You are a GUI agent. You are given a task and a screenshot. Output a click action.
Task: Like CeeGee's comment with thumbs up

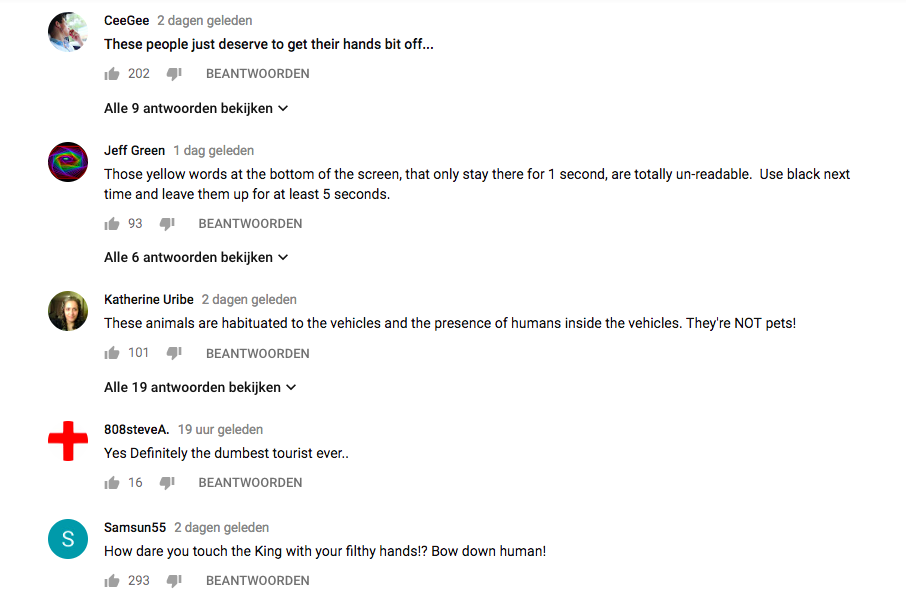112,74
